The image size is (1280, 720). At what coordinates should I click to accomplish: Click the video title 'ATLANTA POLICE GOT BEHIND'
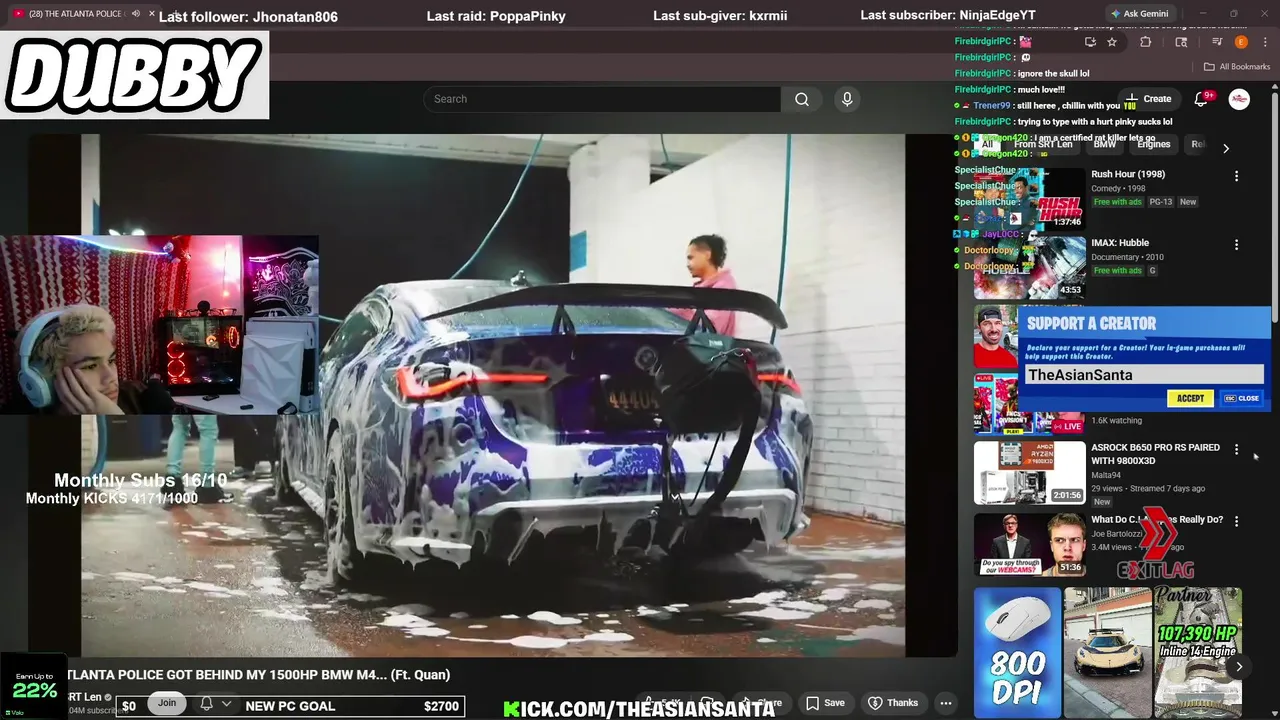tap(258, 675)
